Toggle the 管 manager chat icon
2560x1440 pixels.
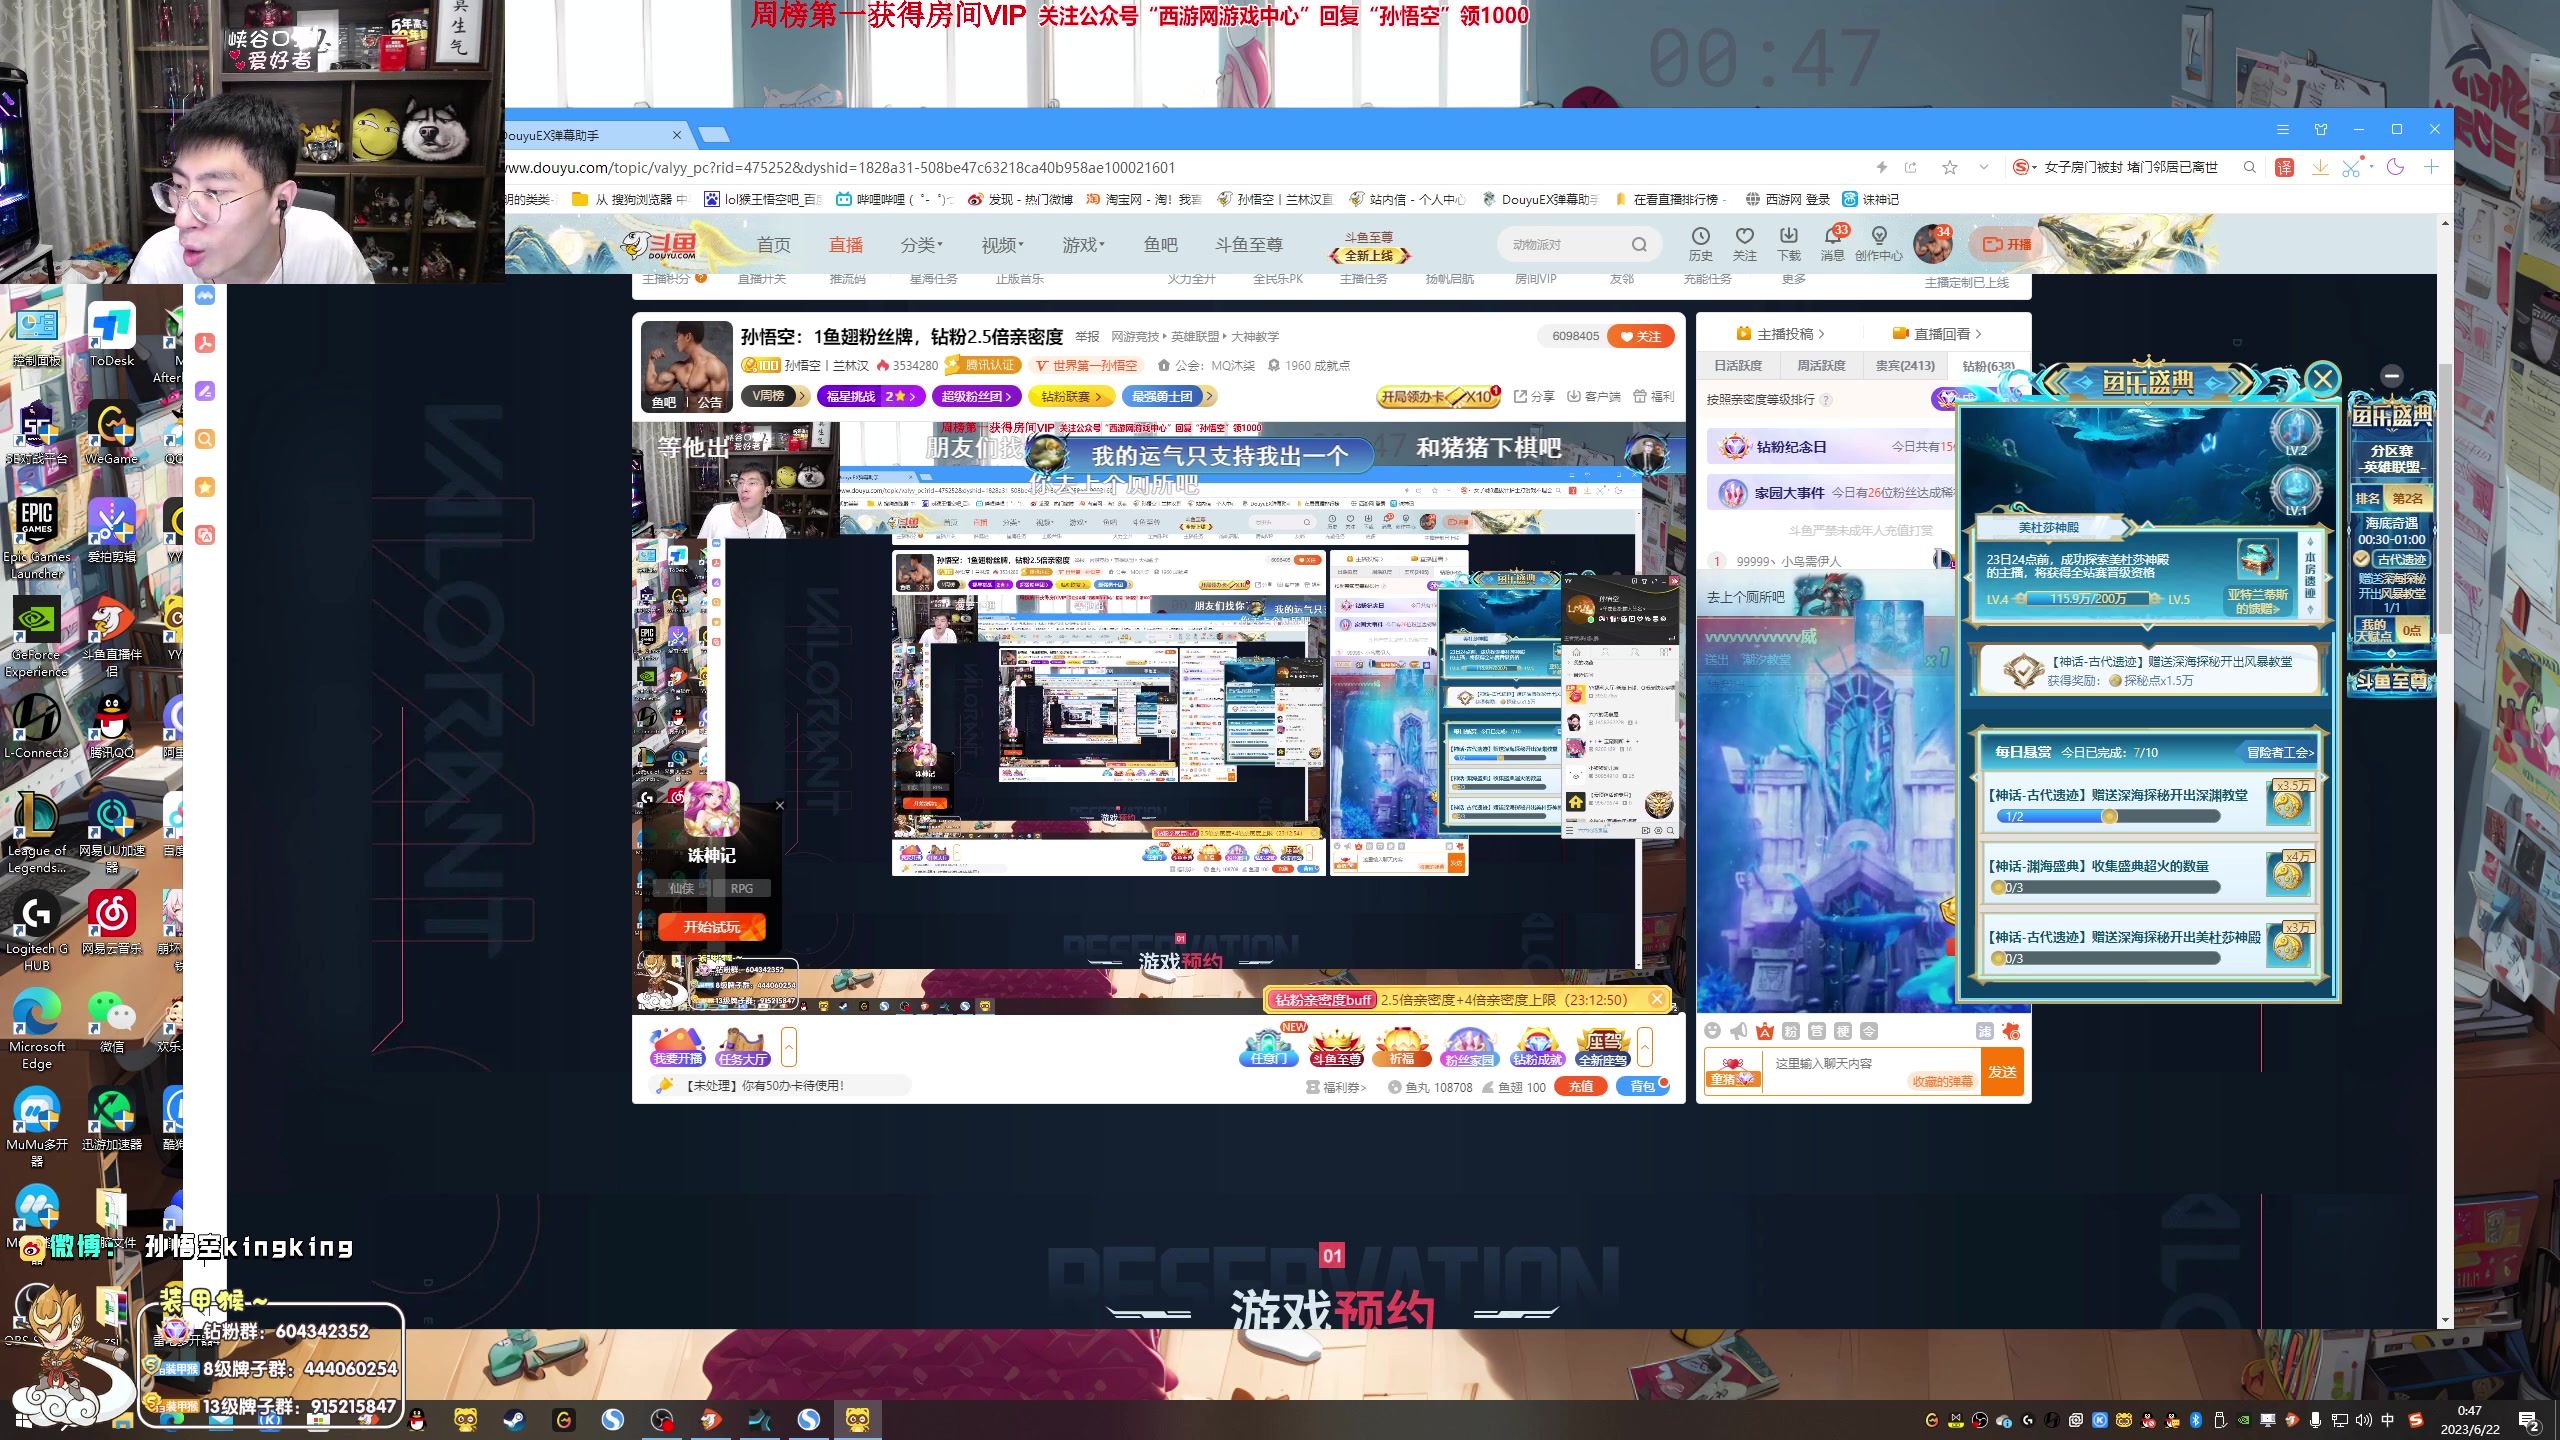point(1817,1031)
